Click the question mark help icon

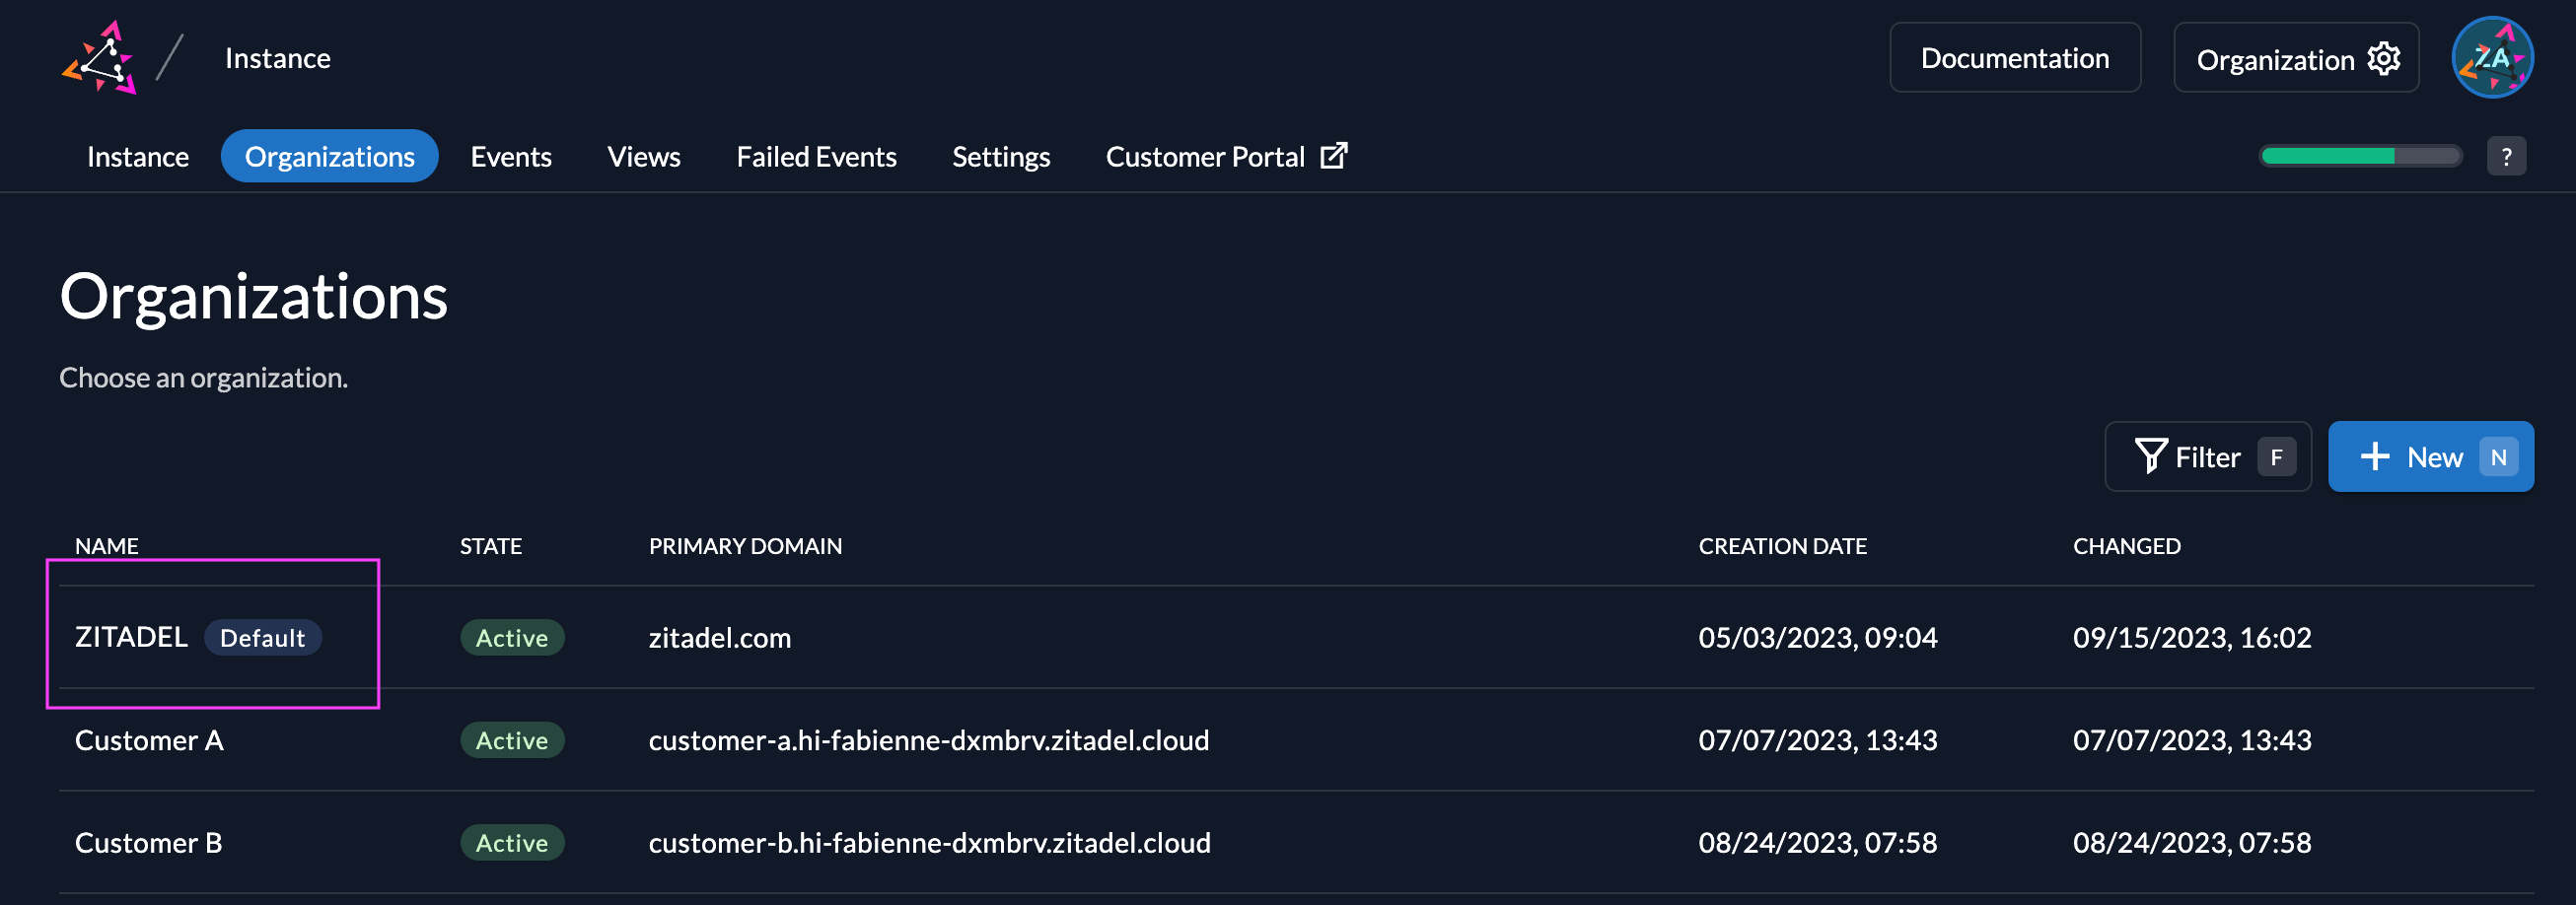coord(2505,157)
